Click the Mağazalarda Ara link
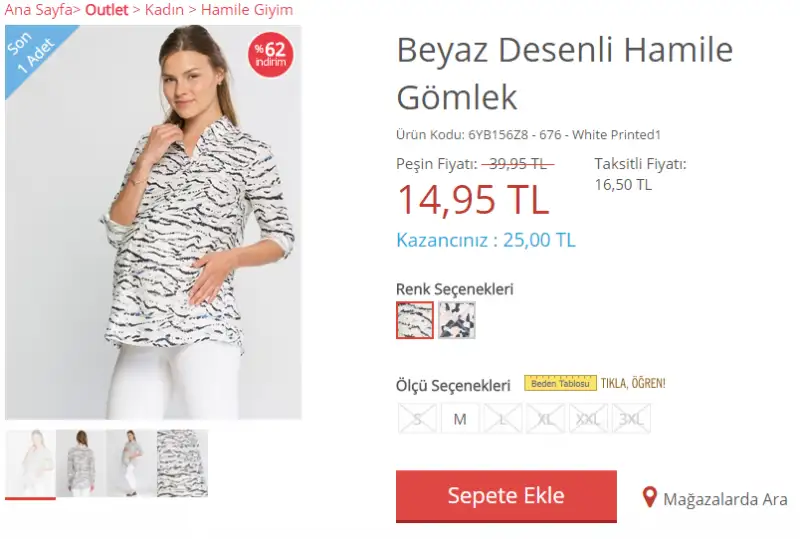 pos(725,499)
